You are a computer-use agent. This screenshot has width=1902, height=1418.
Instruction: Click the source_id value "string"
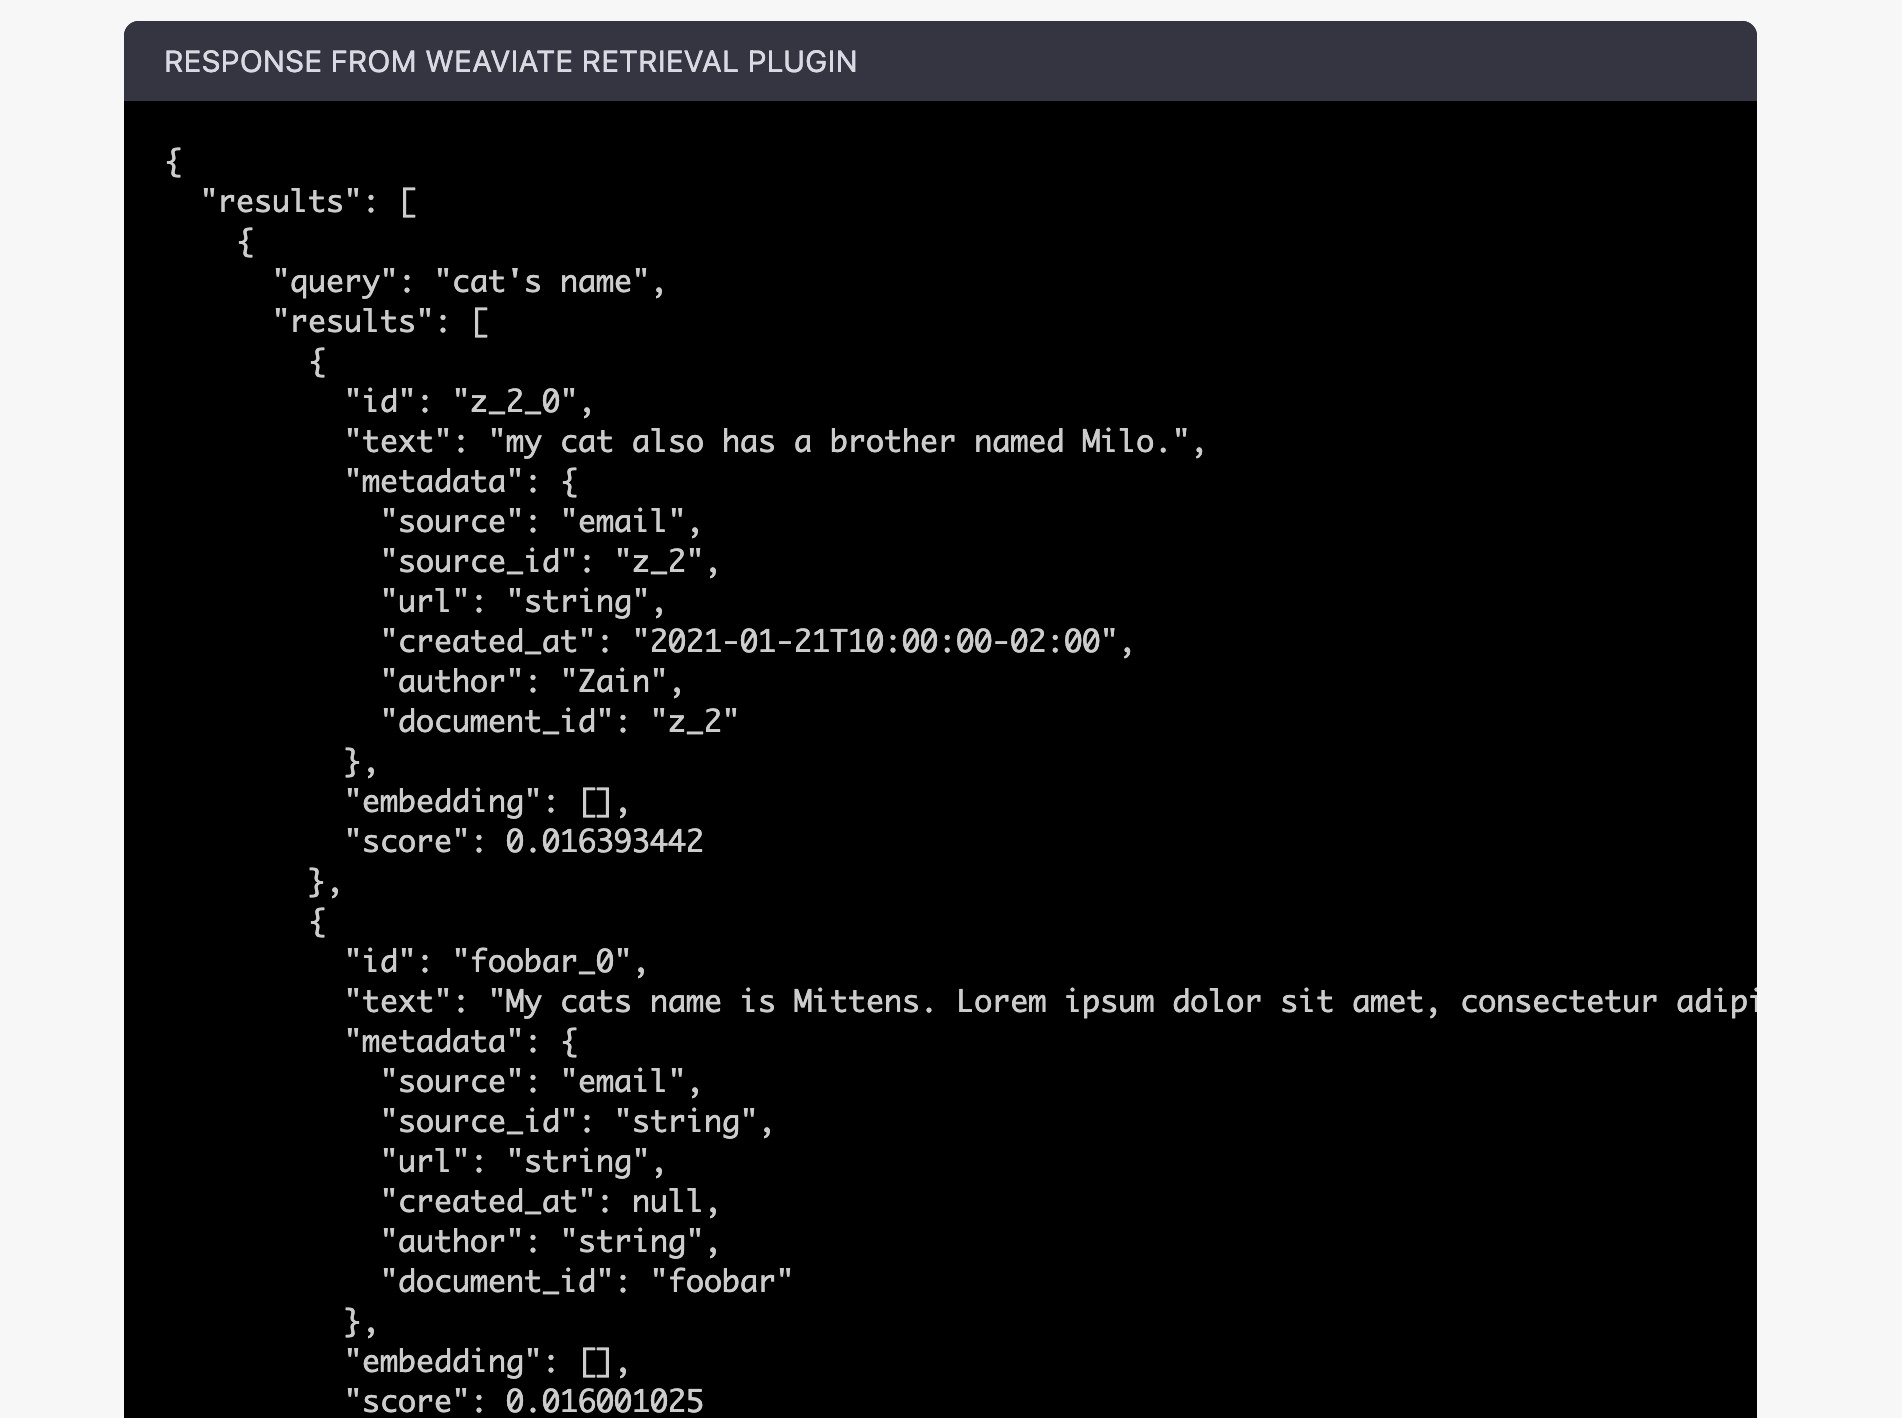(686, 1122)
